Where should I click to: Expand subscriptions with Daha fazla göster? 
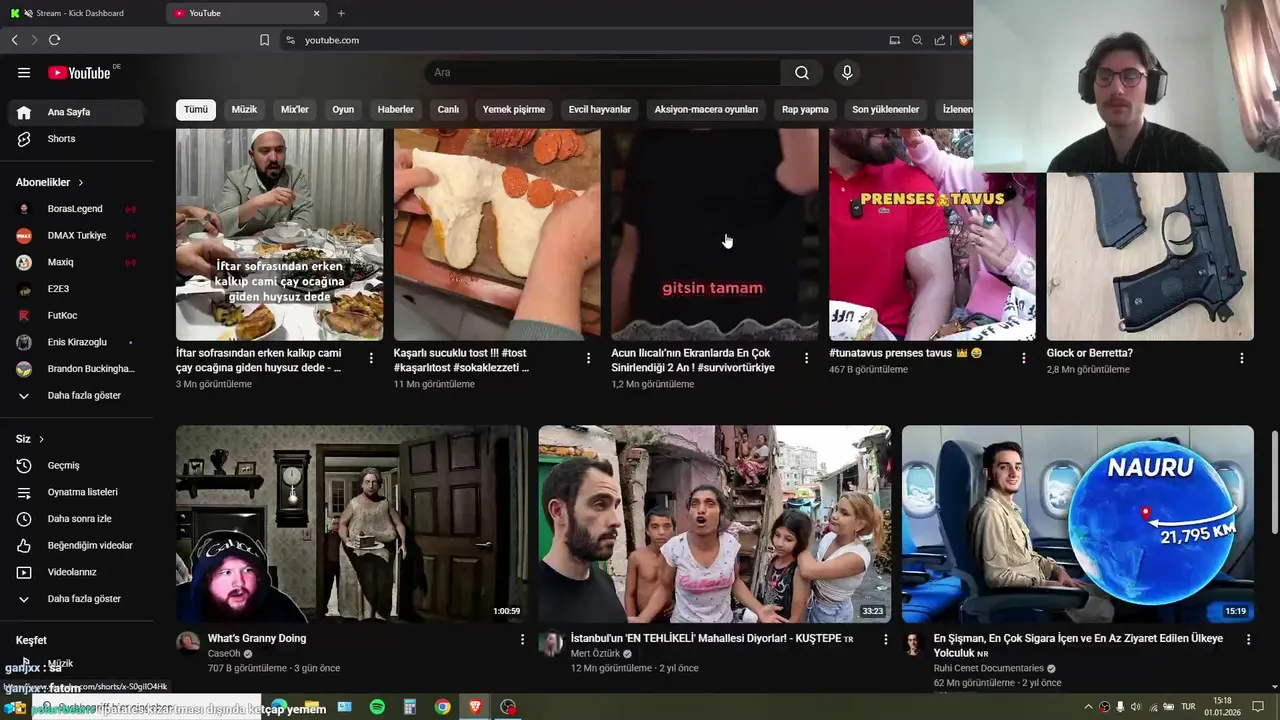[x=76, y=395]
